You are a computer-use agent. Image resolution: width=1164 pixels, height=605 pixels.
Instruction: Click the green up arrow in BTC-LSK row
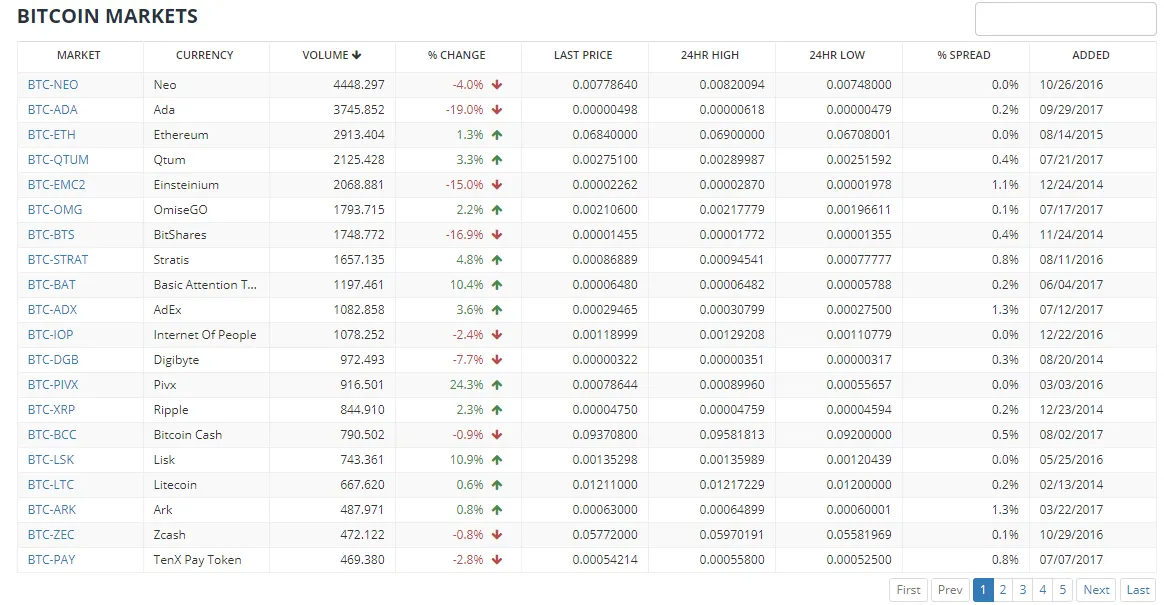(497, 460)
